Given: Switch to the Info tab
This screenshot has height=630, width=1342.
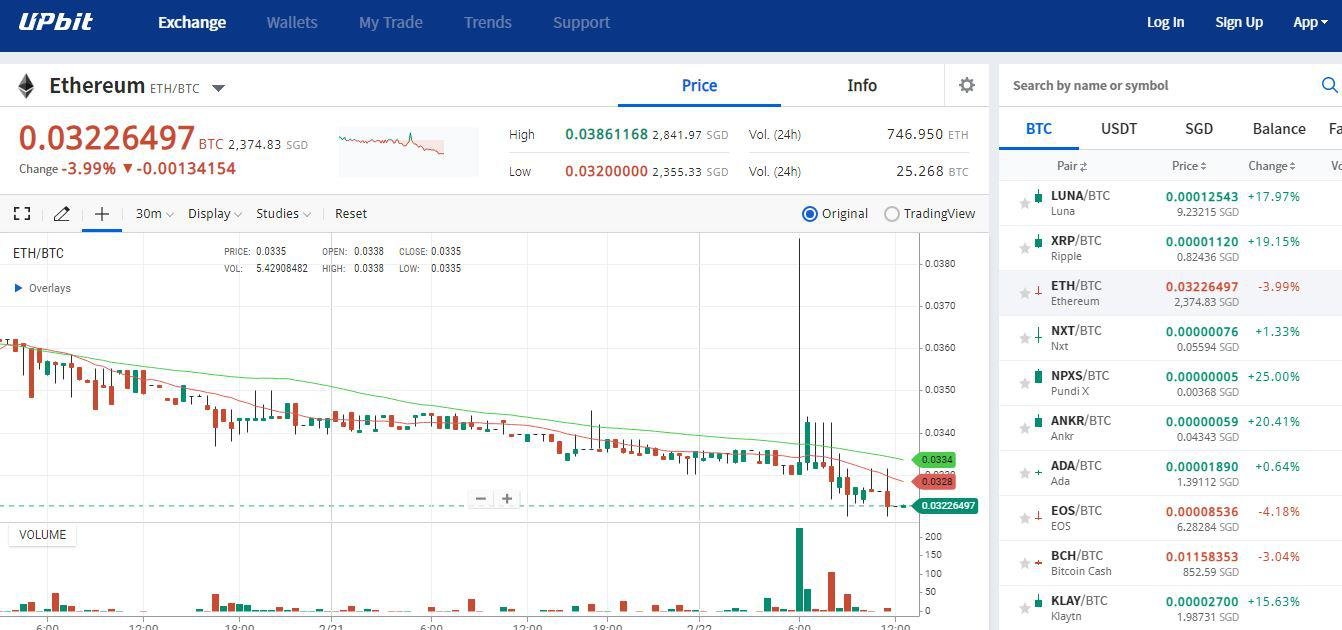Looking at the screenshot, I should [861, 85].
